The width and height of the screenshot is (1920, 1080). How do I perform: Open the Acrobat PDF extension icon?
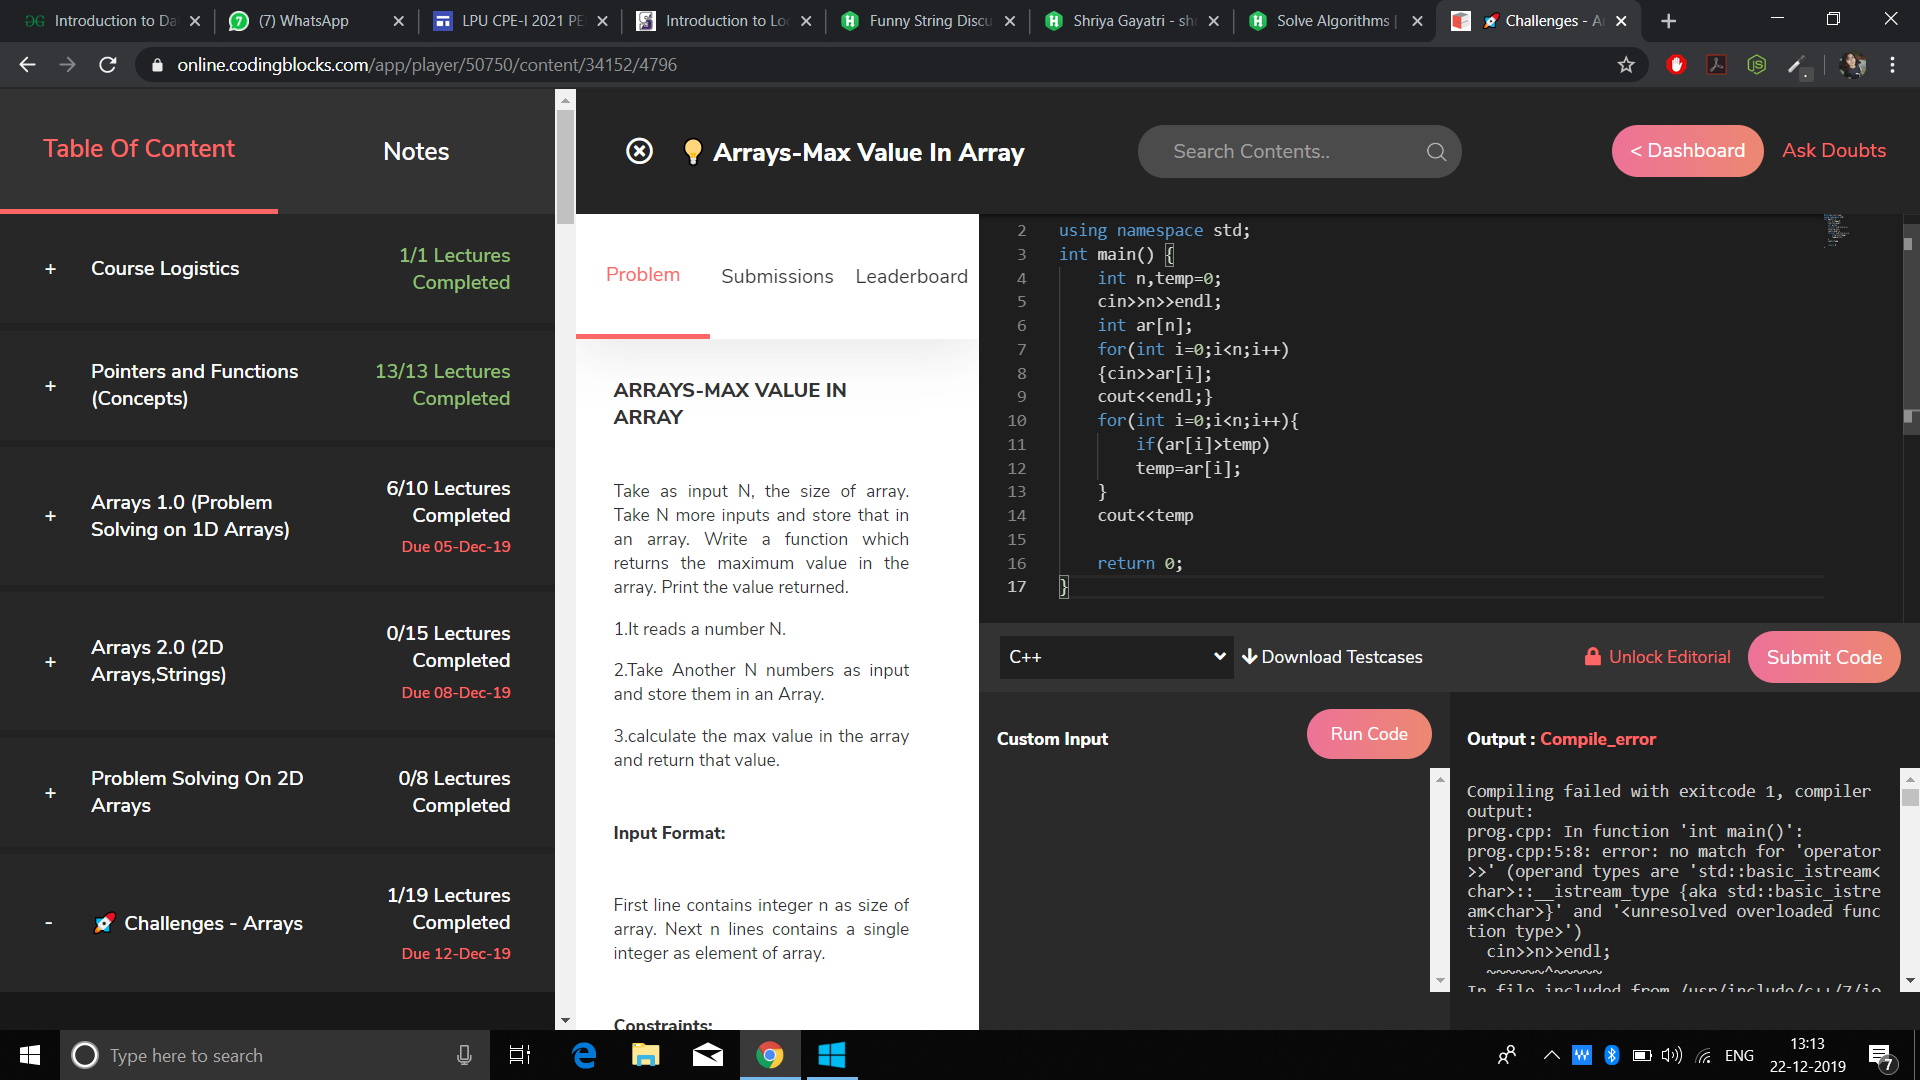(x=1716, y=65)
